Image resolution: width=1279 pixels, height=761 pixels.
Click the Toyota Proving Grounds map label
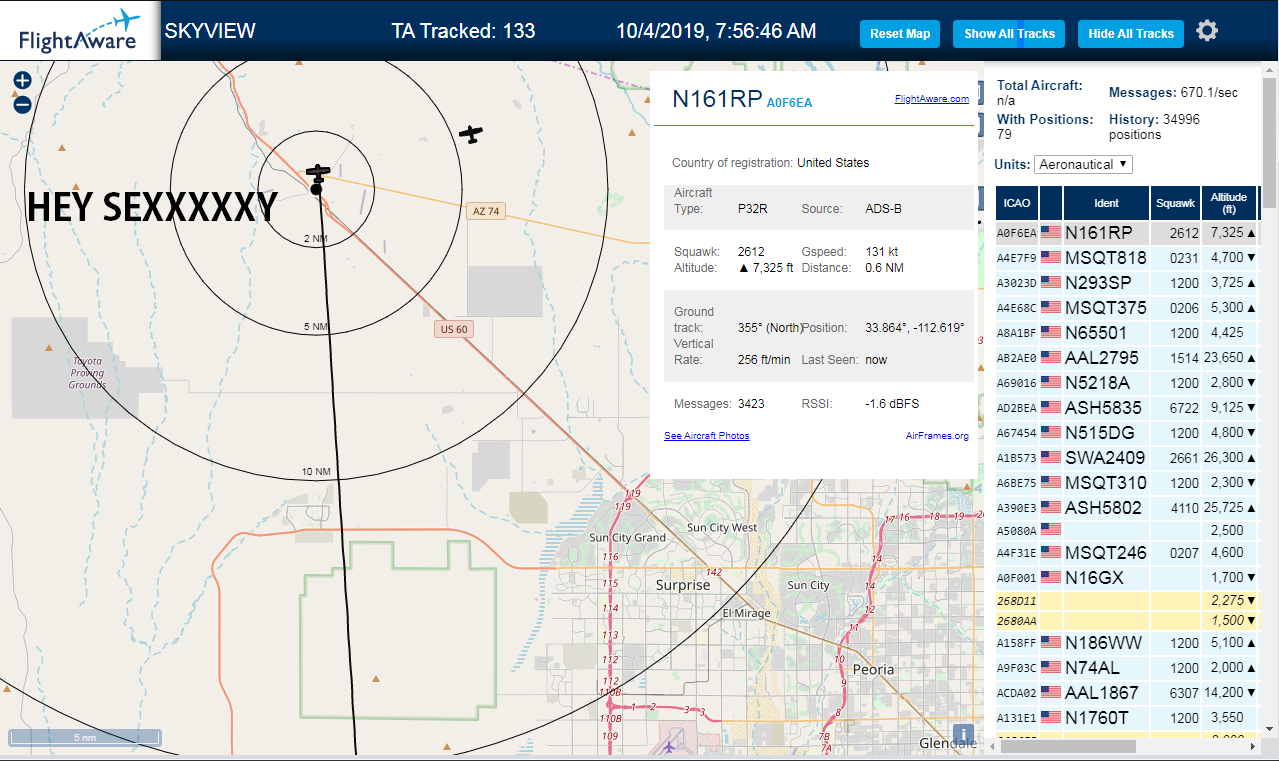[x=87, y=373]
